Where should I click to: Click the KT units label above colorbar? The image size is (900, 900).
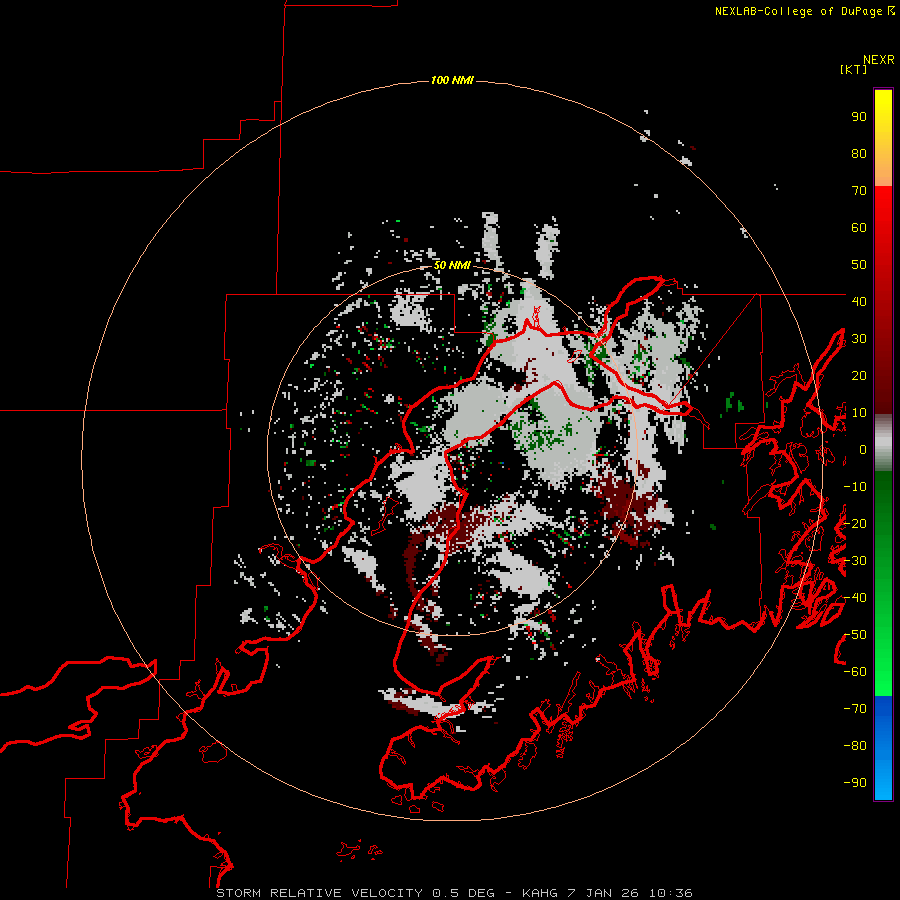[854, 69]
